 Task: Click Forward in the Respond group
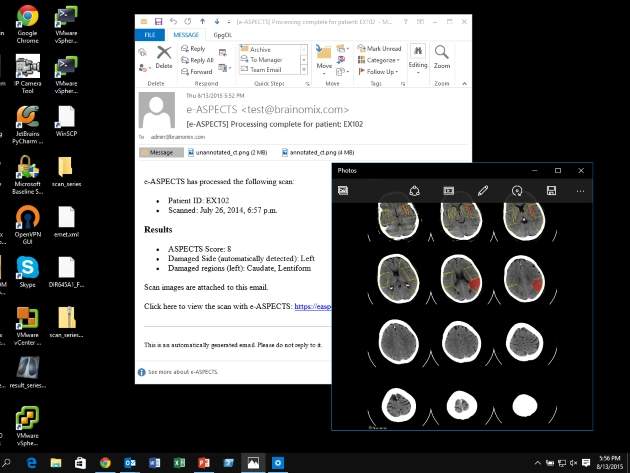[x=199, y=72]
